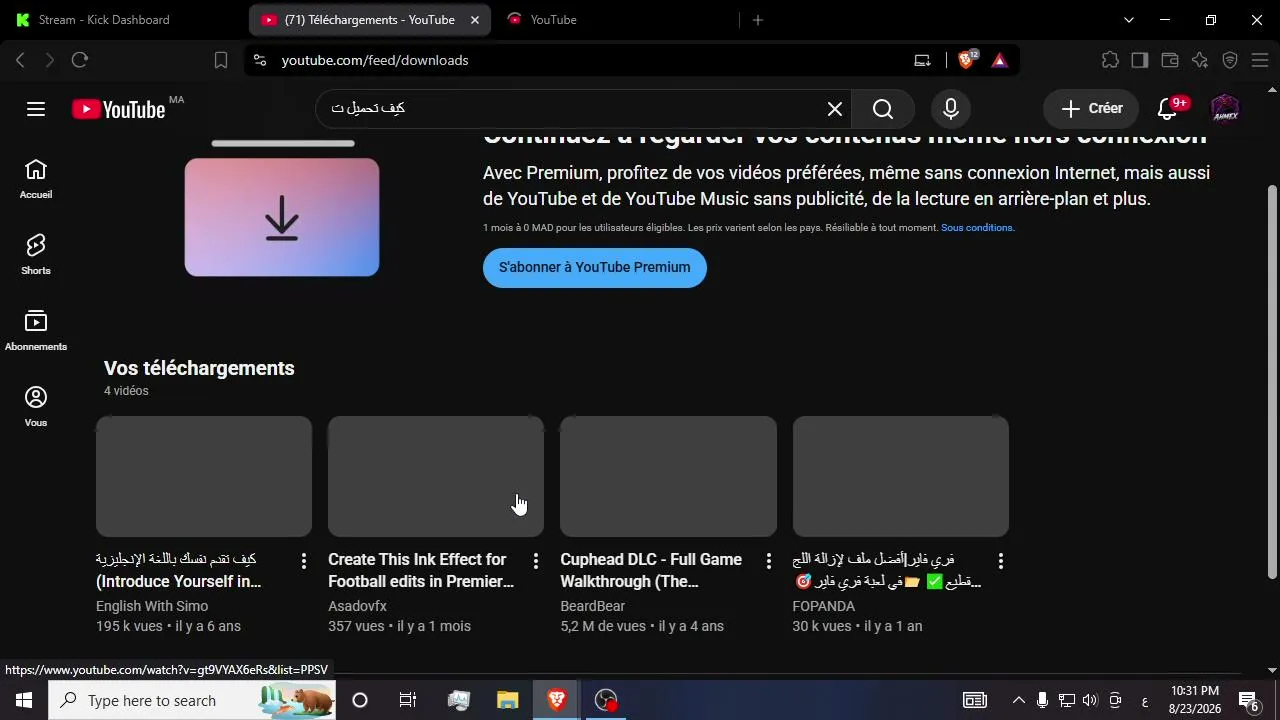Open the account avatar menu
This screenshot has height=720, width=1280.
(1225, 109)
